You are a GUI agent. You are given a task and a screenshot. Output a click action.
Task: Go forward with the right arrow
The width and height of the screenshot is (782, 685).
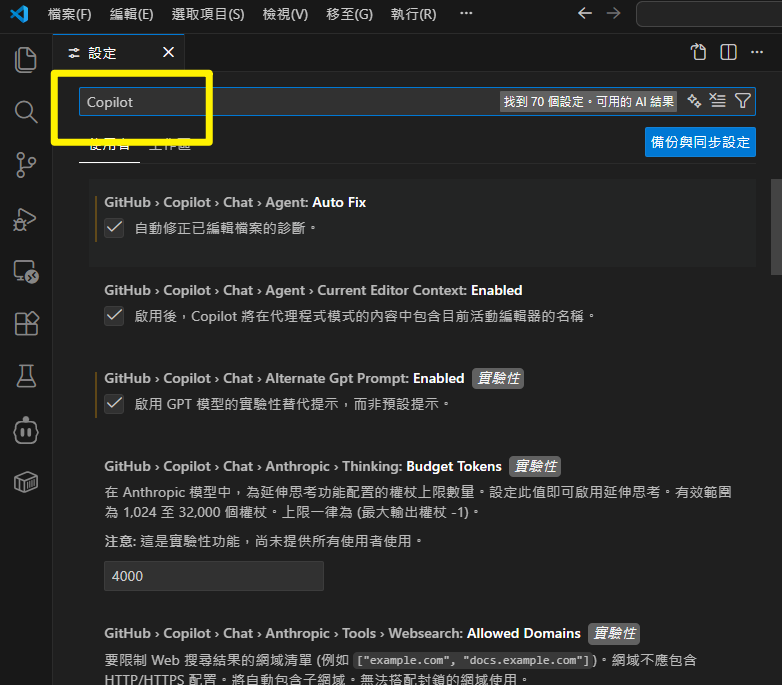(x=613, y=13)
